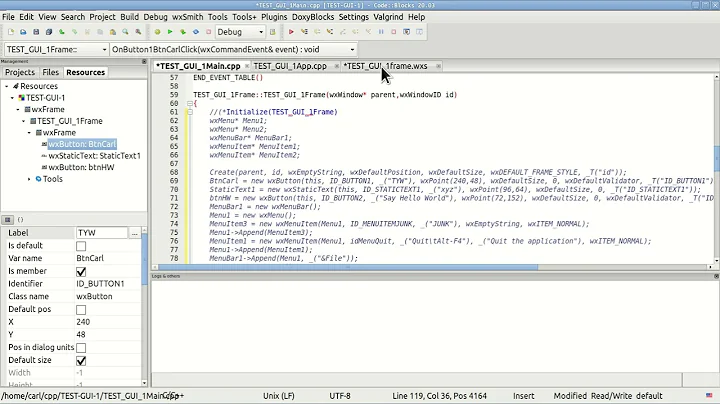Click the Build and run icon

183,32
